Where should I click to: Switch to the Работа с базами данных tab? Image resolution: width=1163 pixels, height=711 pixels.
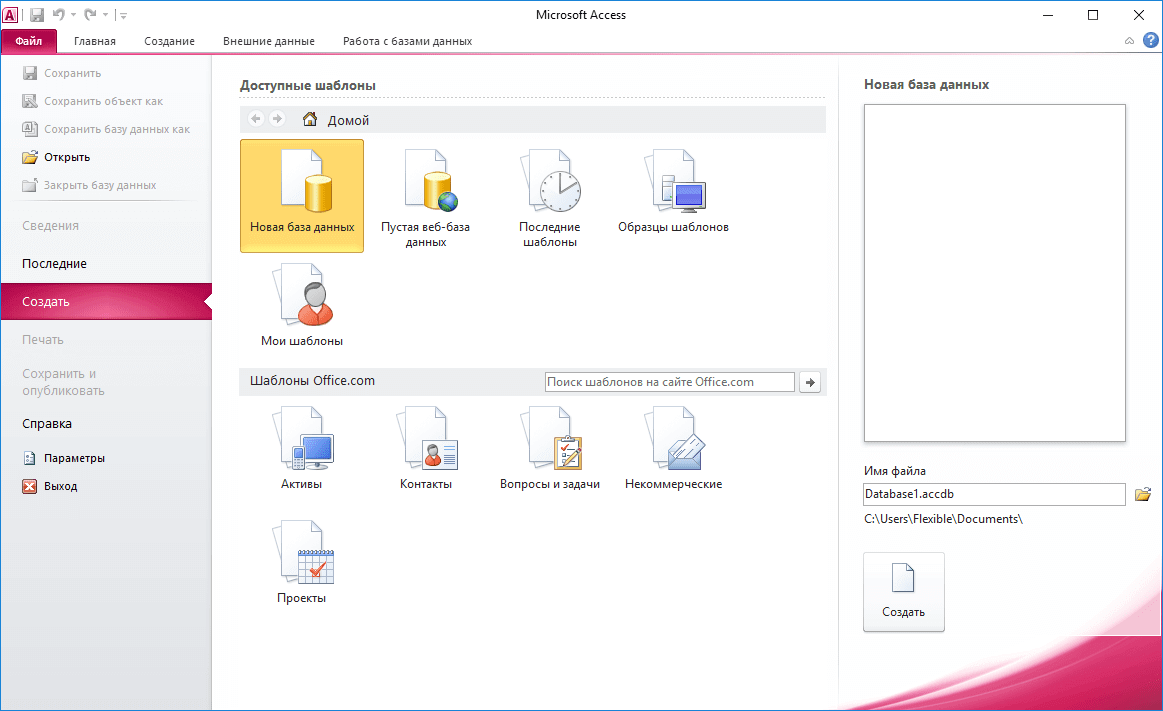tap(407, 41)
